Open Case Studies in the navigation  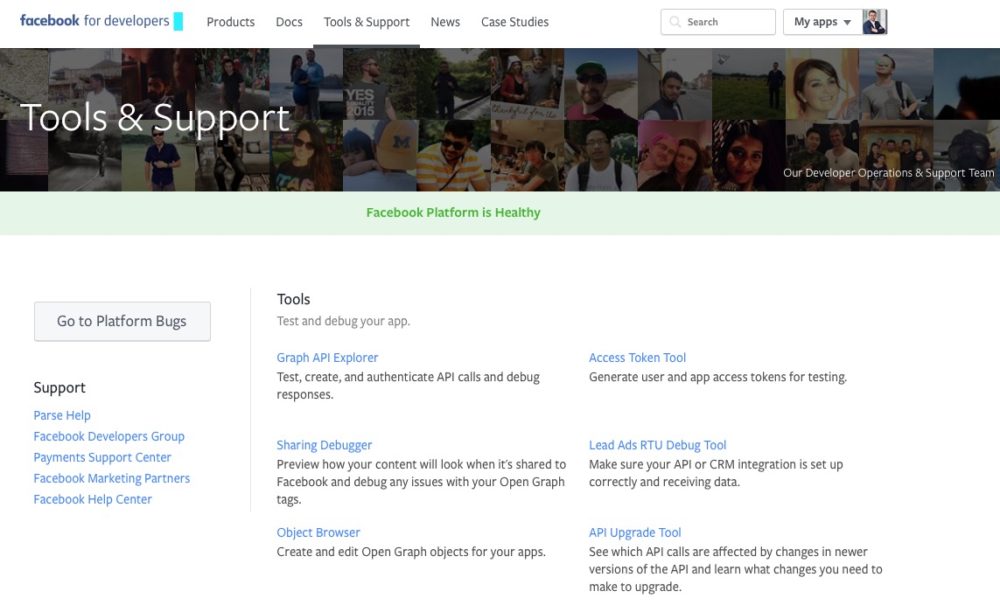pyautogui.click(x=515, y=22)
